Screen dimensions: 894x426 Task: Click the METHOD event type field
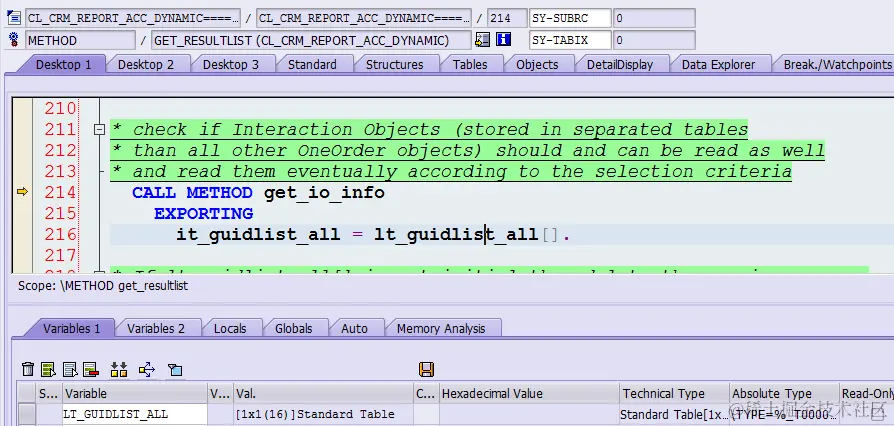pos(80,40)
